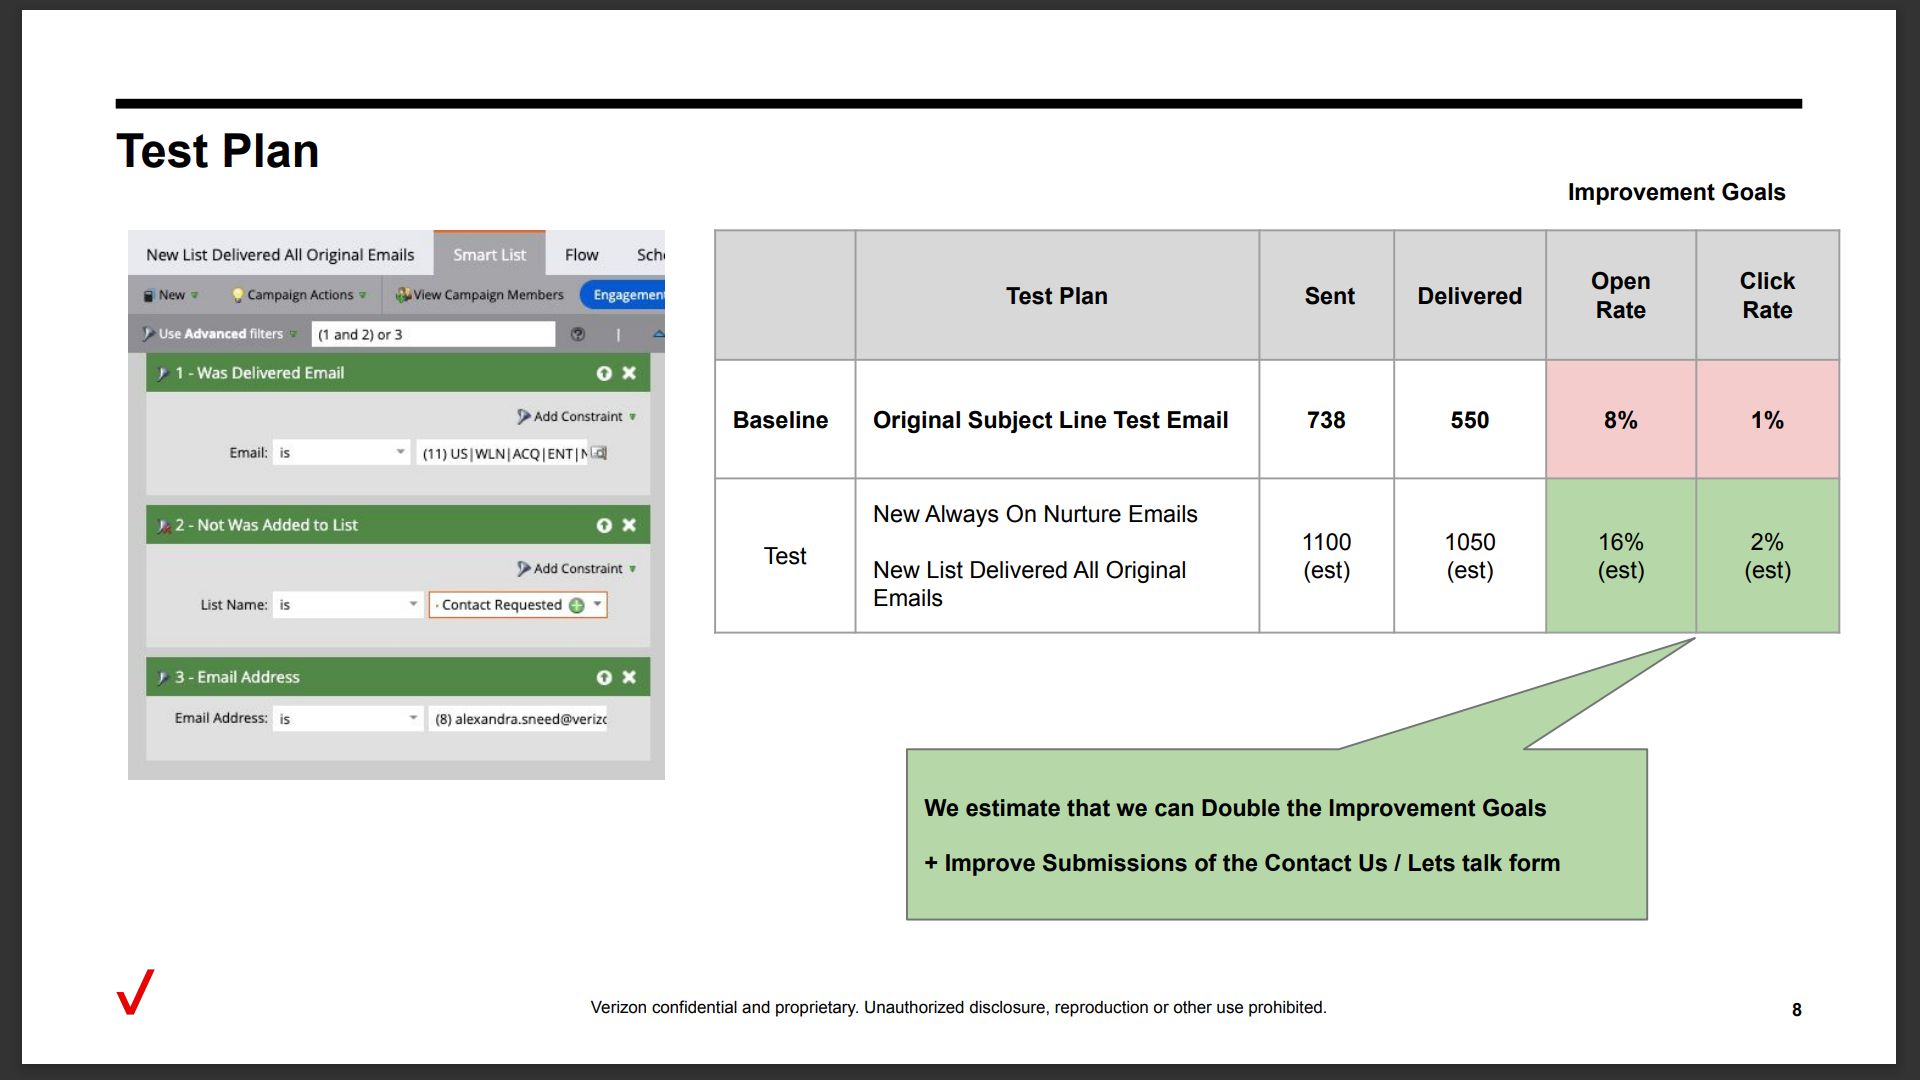Image resolution: width=1920 pixels, height=1080 pixels.
Task: Delete the Email Address filter
Action: [x=629, y=677]
